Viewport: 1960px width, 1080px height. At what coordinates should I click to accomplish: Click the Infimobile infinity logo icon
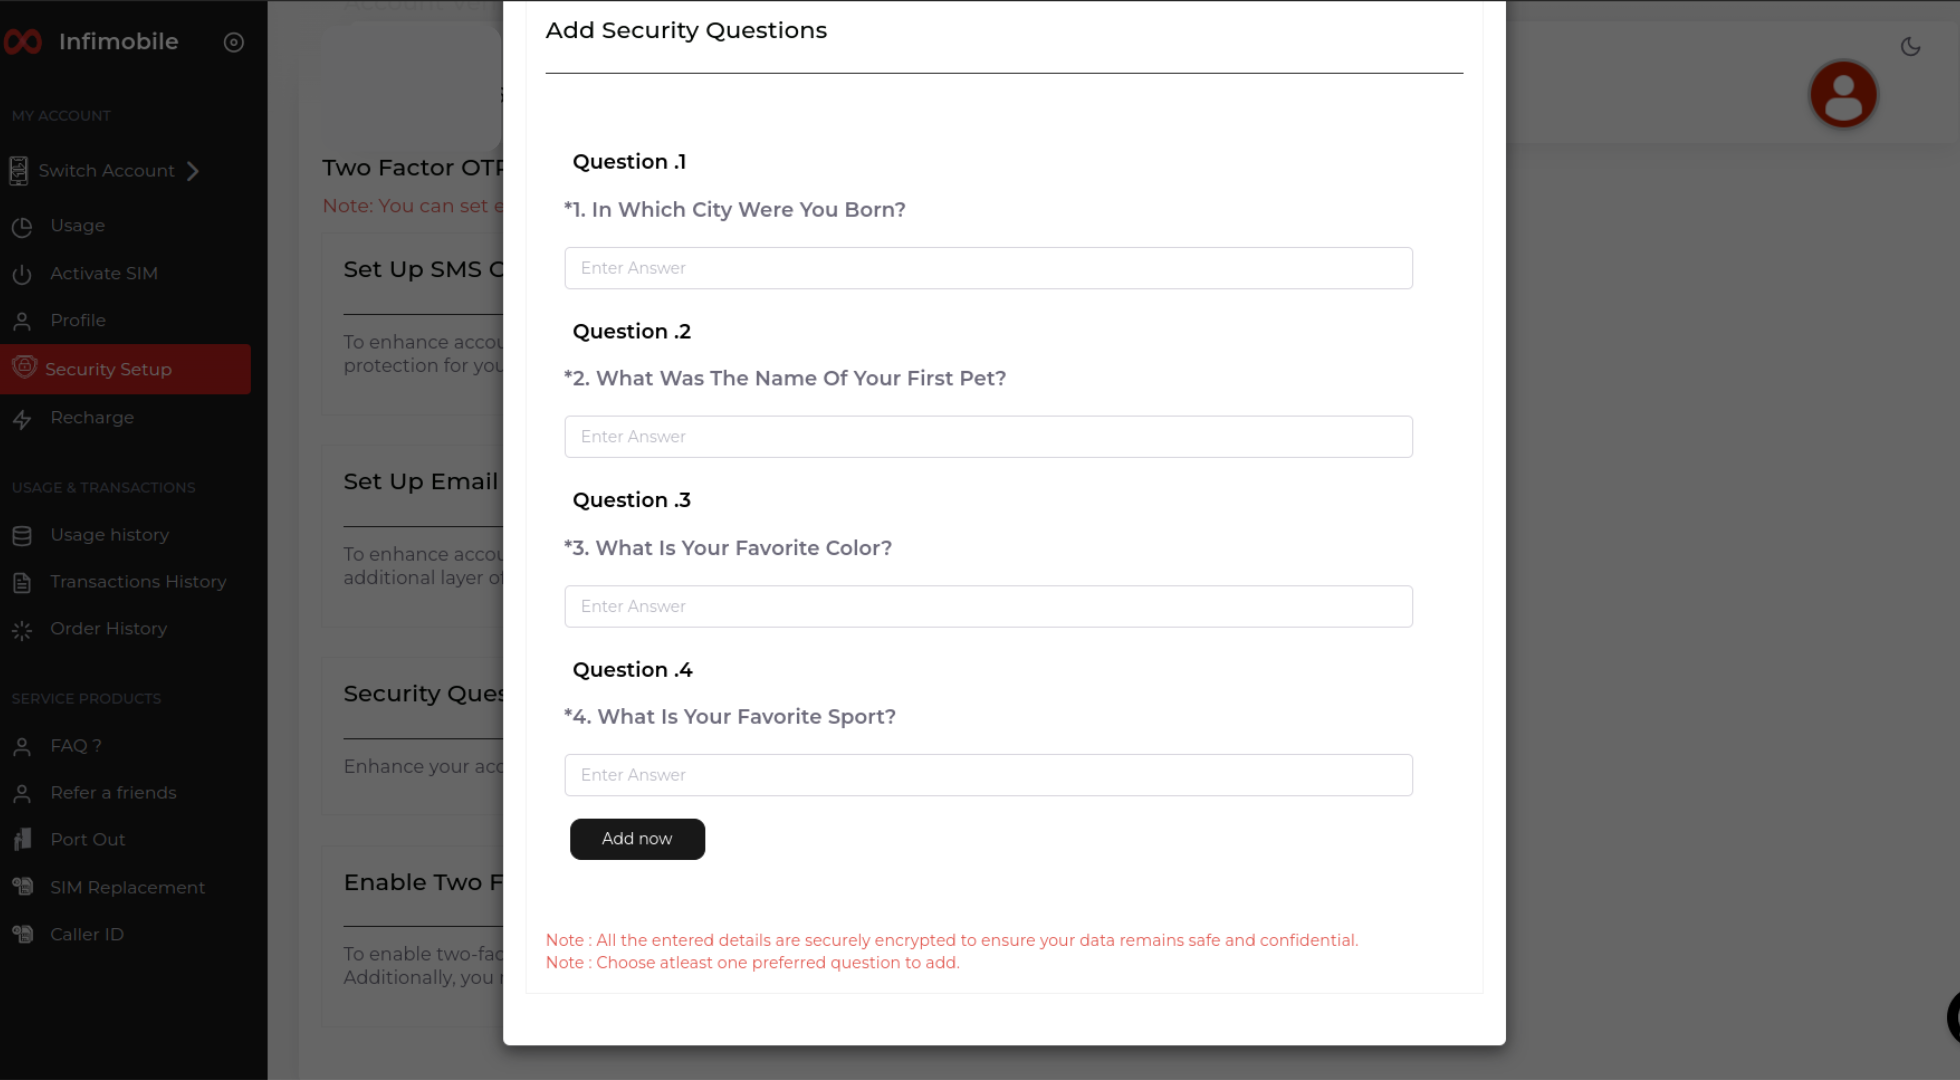click(x=23, y=42)
